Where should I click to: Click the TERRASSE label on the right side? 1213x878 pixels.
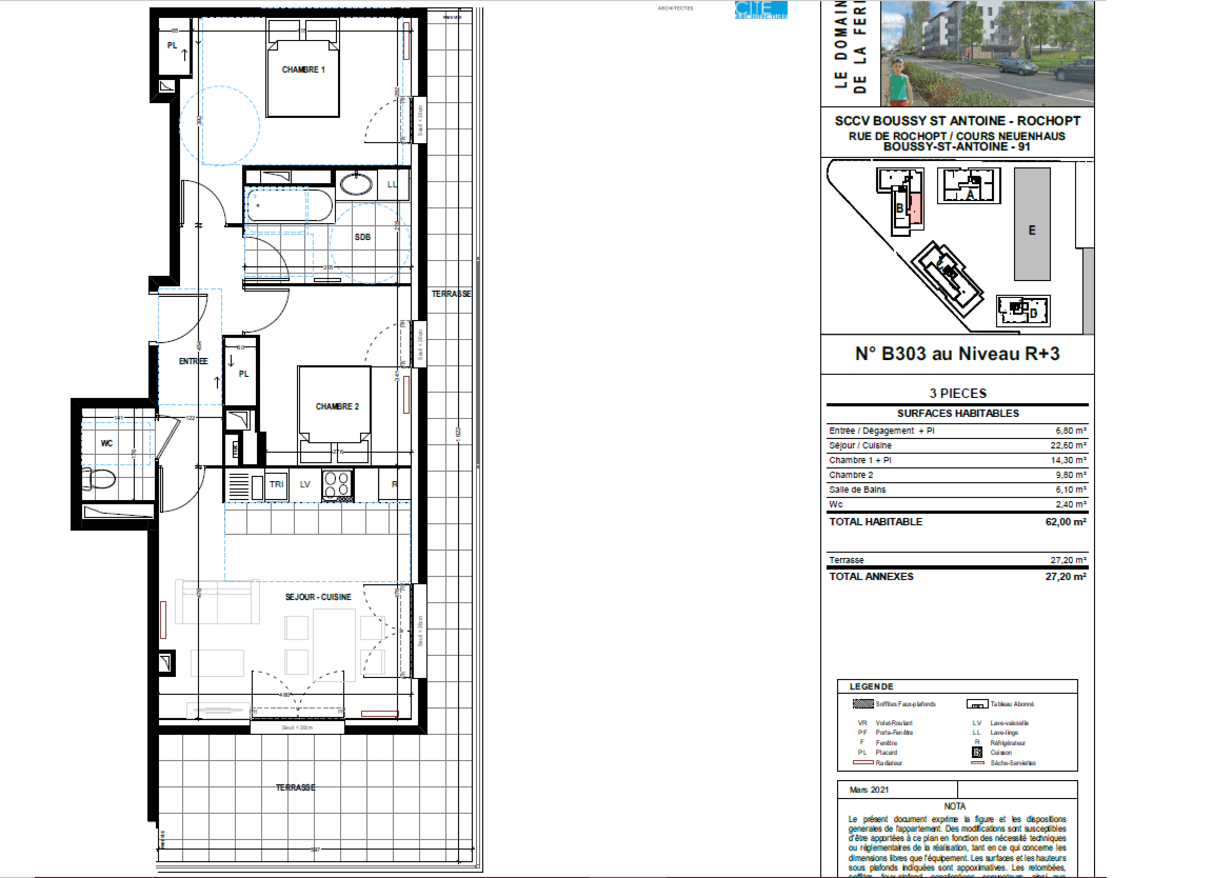click(x=451, y=294)
